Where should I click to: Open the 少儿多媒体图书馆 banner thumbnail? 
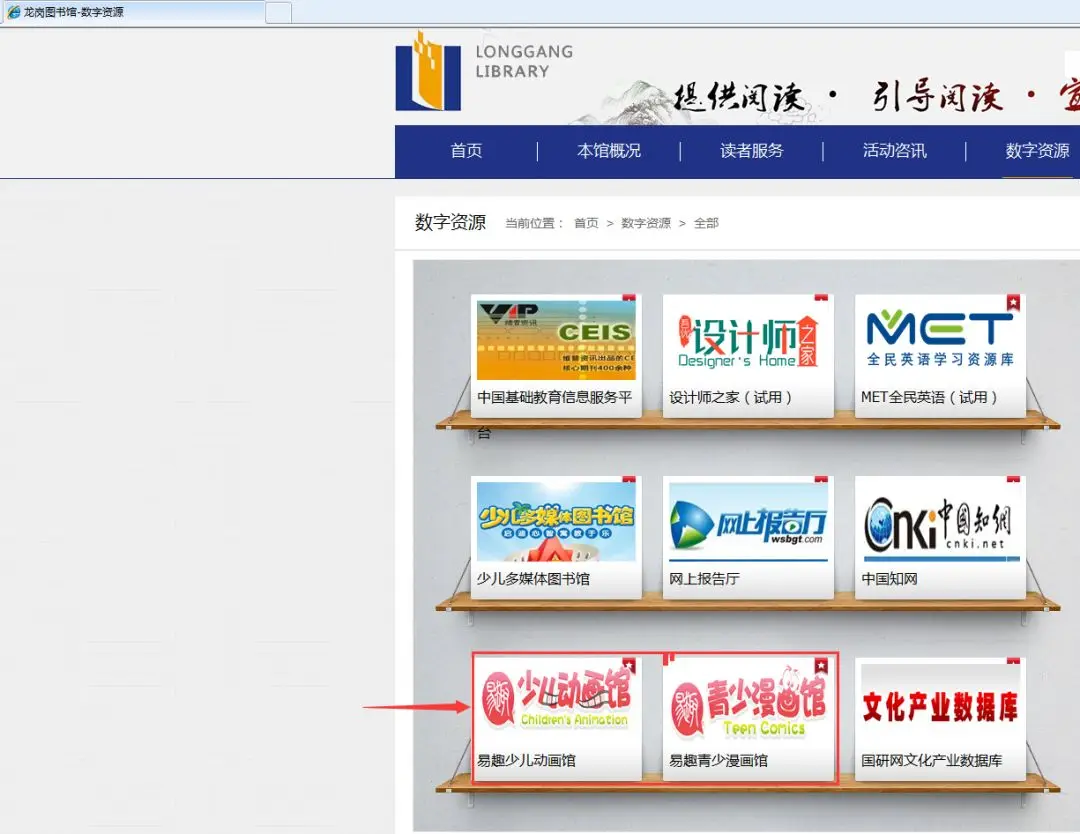pos(556,522)
